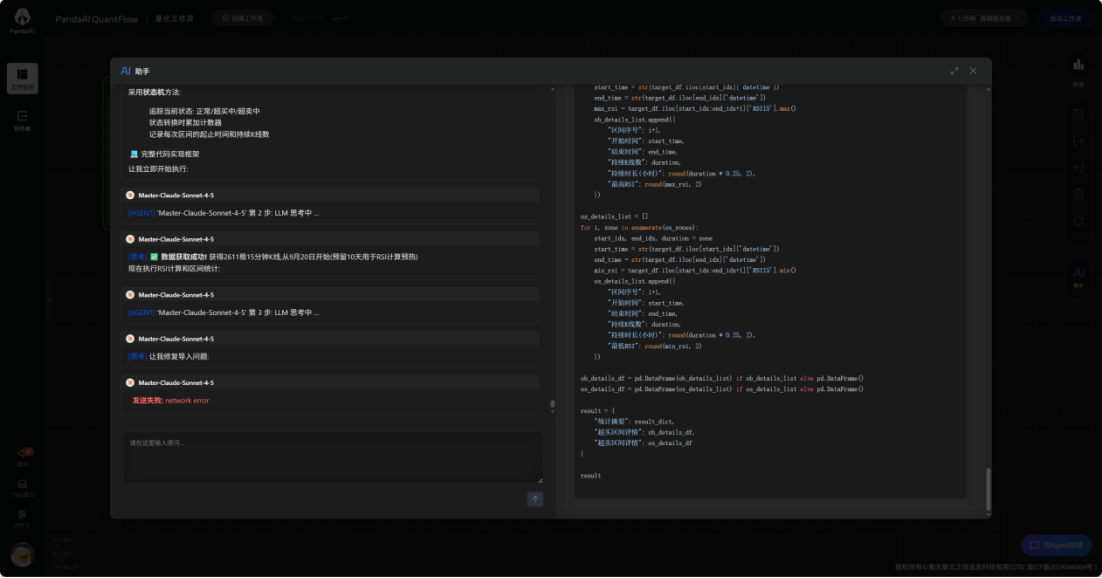Click the user avatar at bottom-left
This screenshot has width=1102, height=578.
click(21, 553)
